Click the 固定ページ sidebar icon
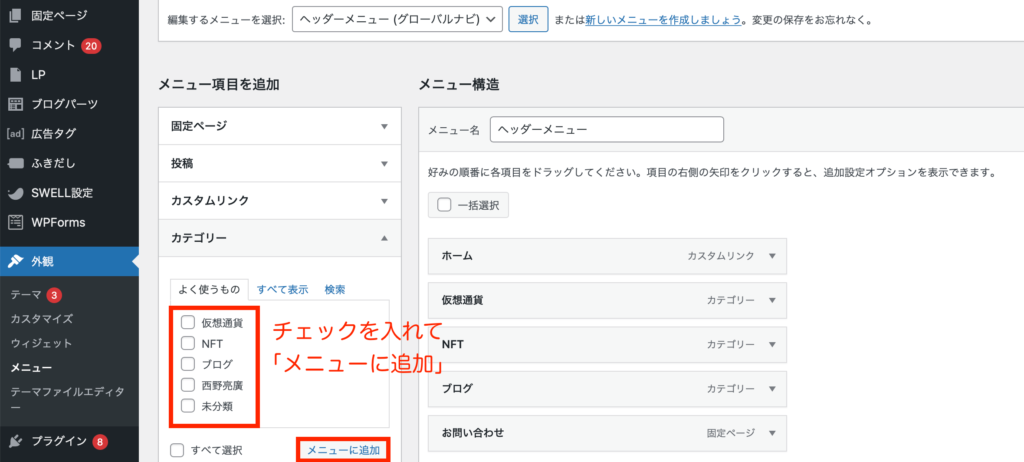 15,16
